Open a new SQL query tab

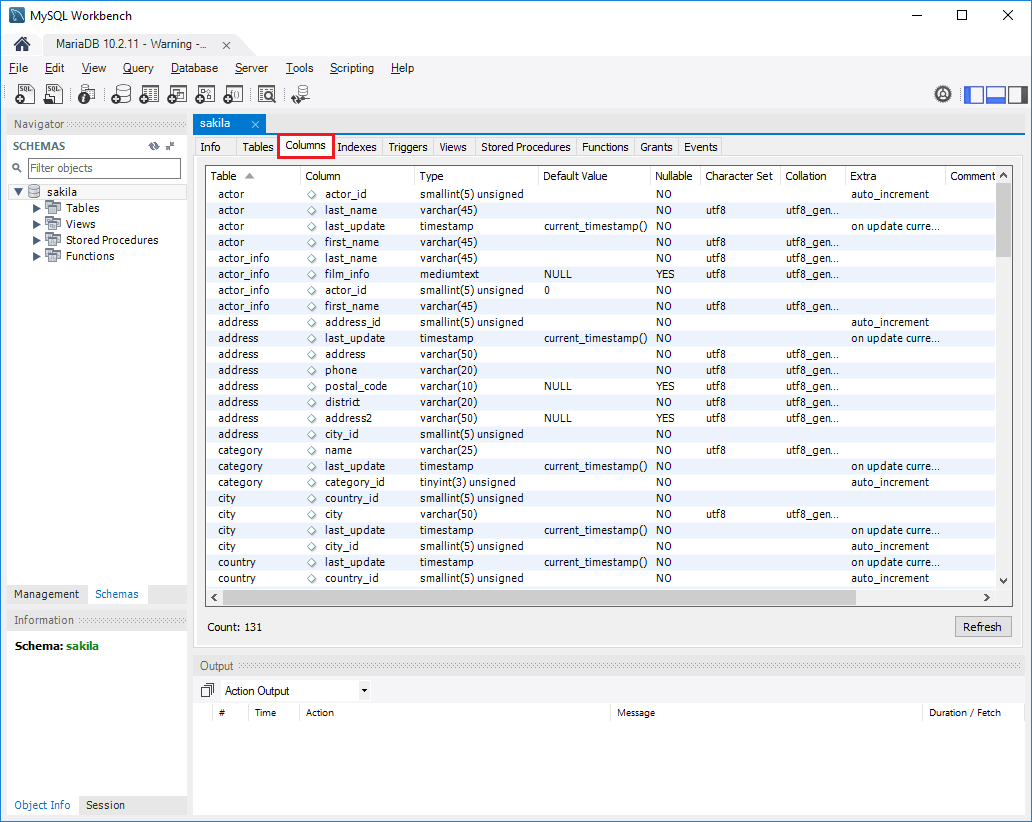[25, 94]
